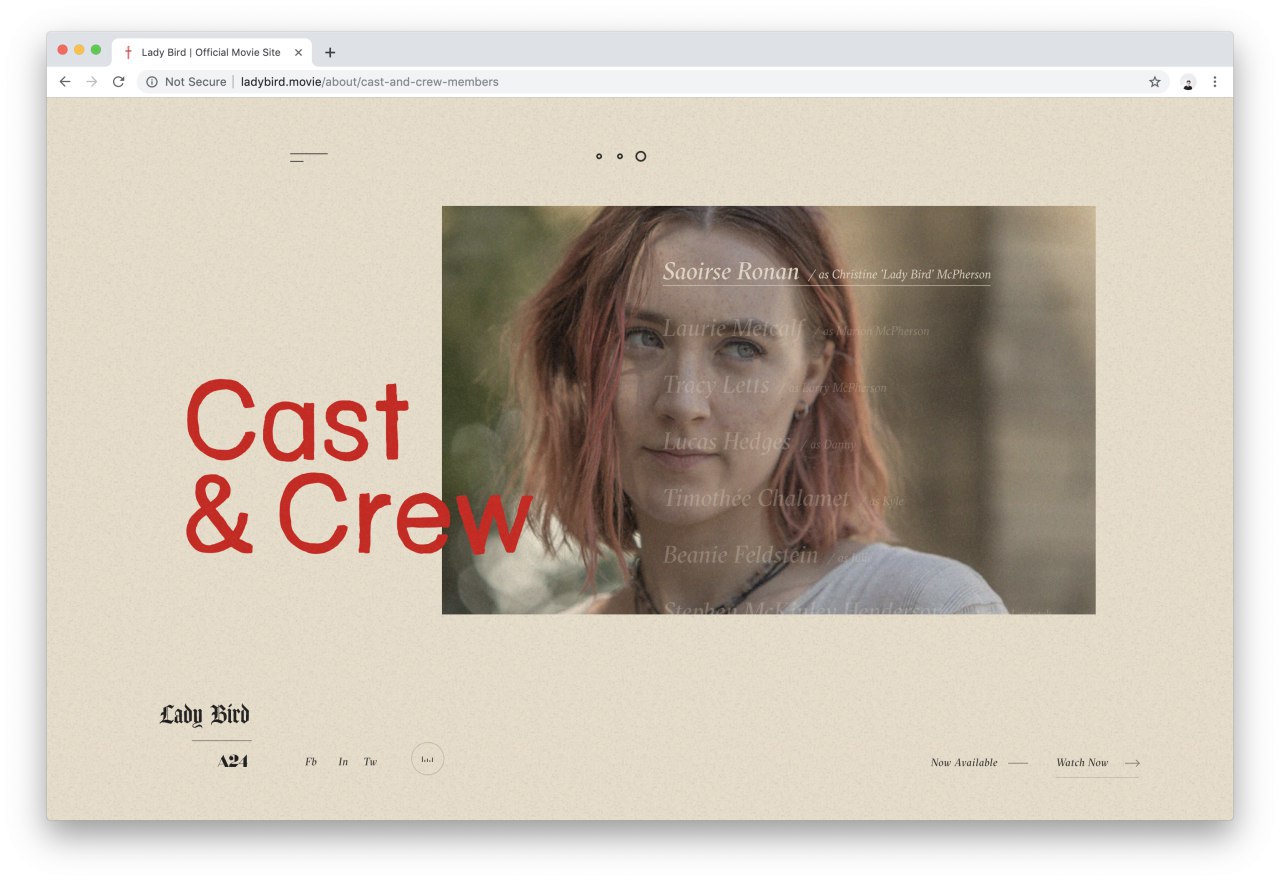Open Chrome three-dot menu

(x=1215, y=82)
